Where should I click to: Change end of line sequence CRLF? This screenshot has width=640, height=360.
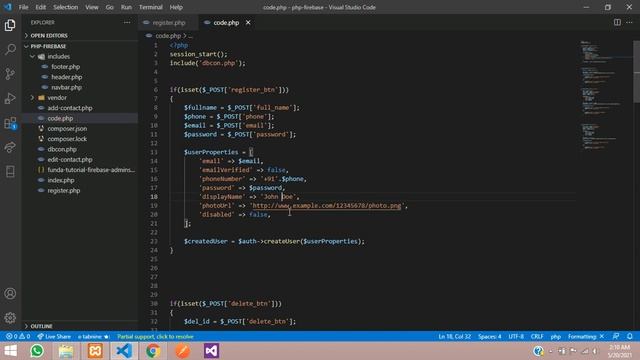(x=537, y=337)
